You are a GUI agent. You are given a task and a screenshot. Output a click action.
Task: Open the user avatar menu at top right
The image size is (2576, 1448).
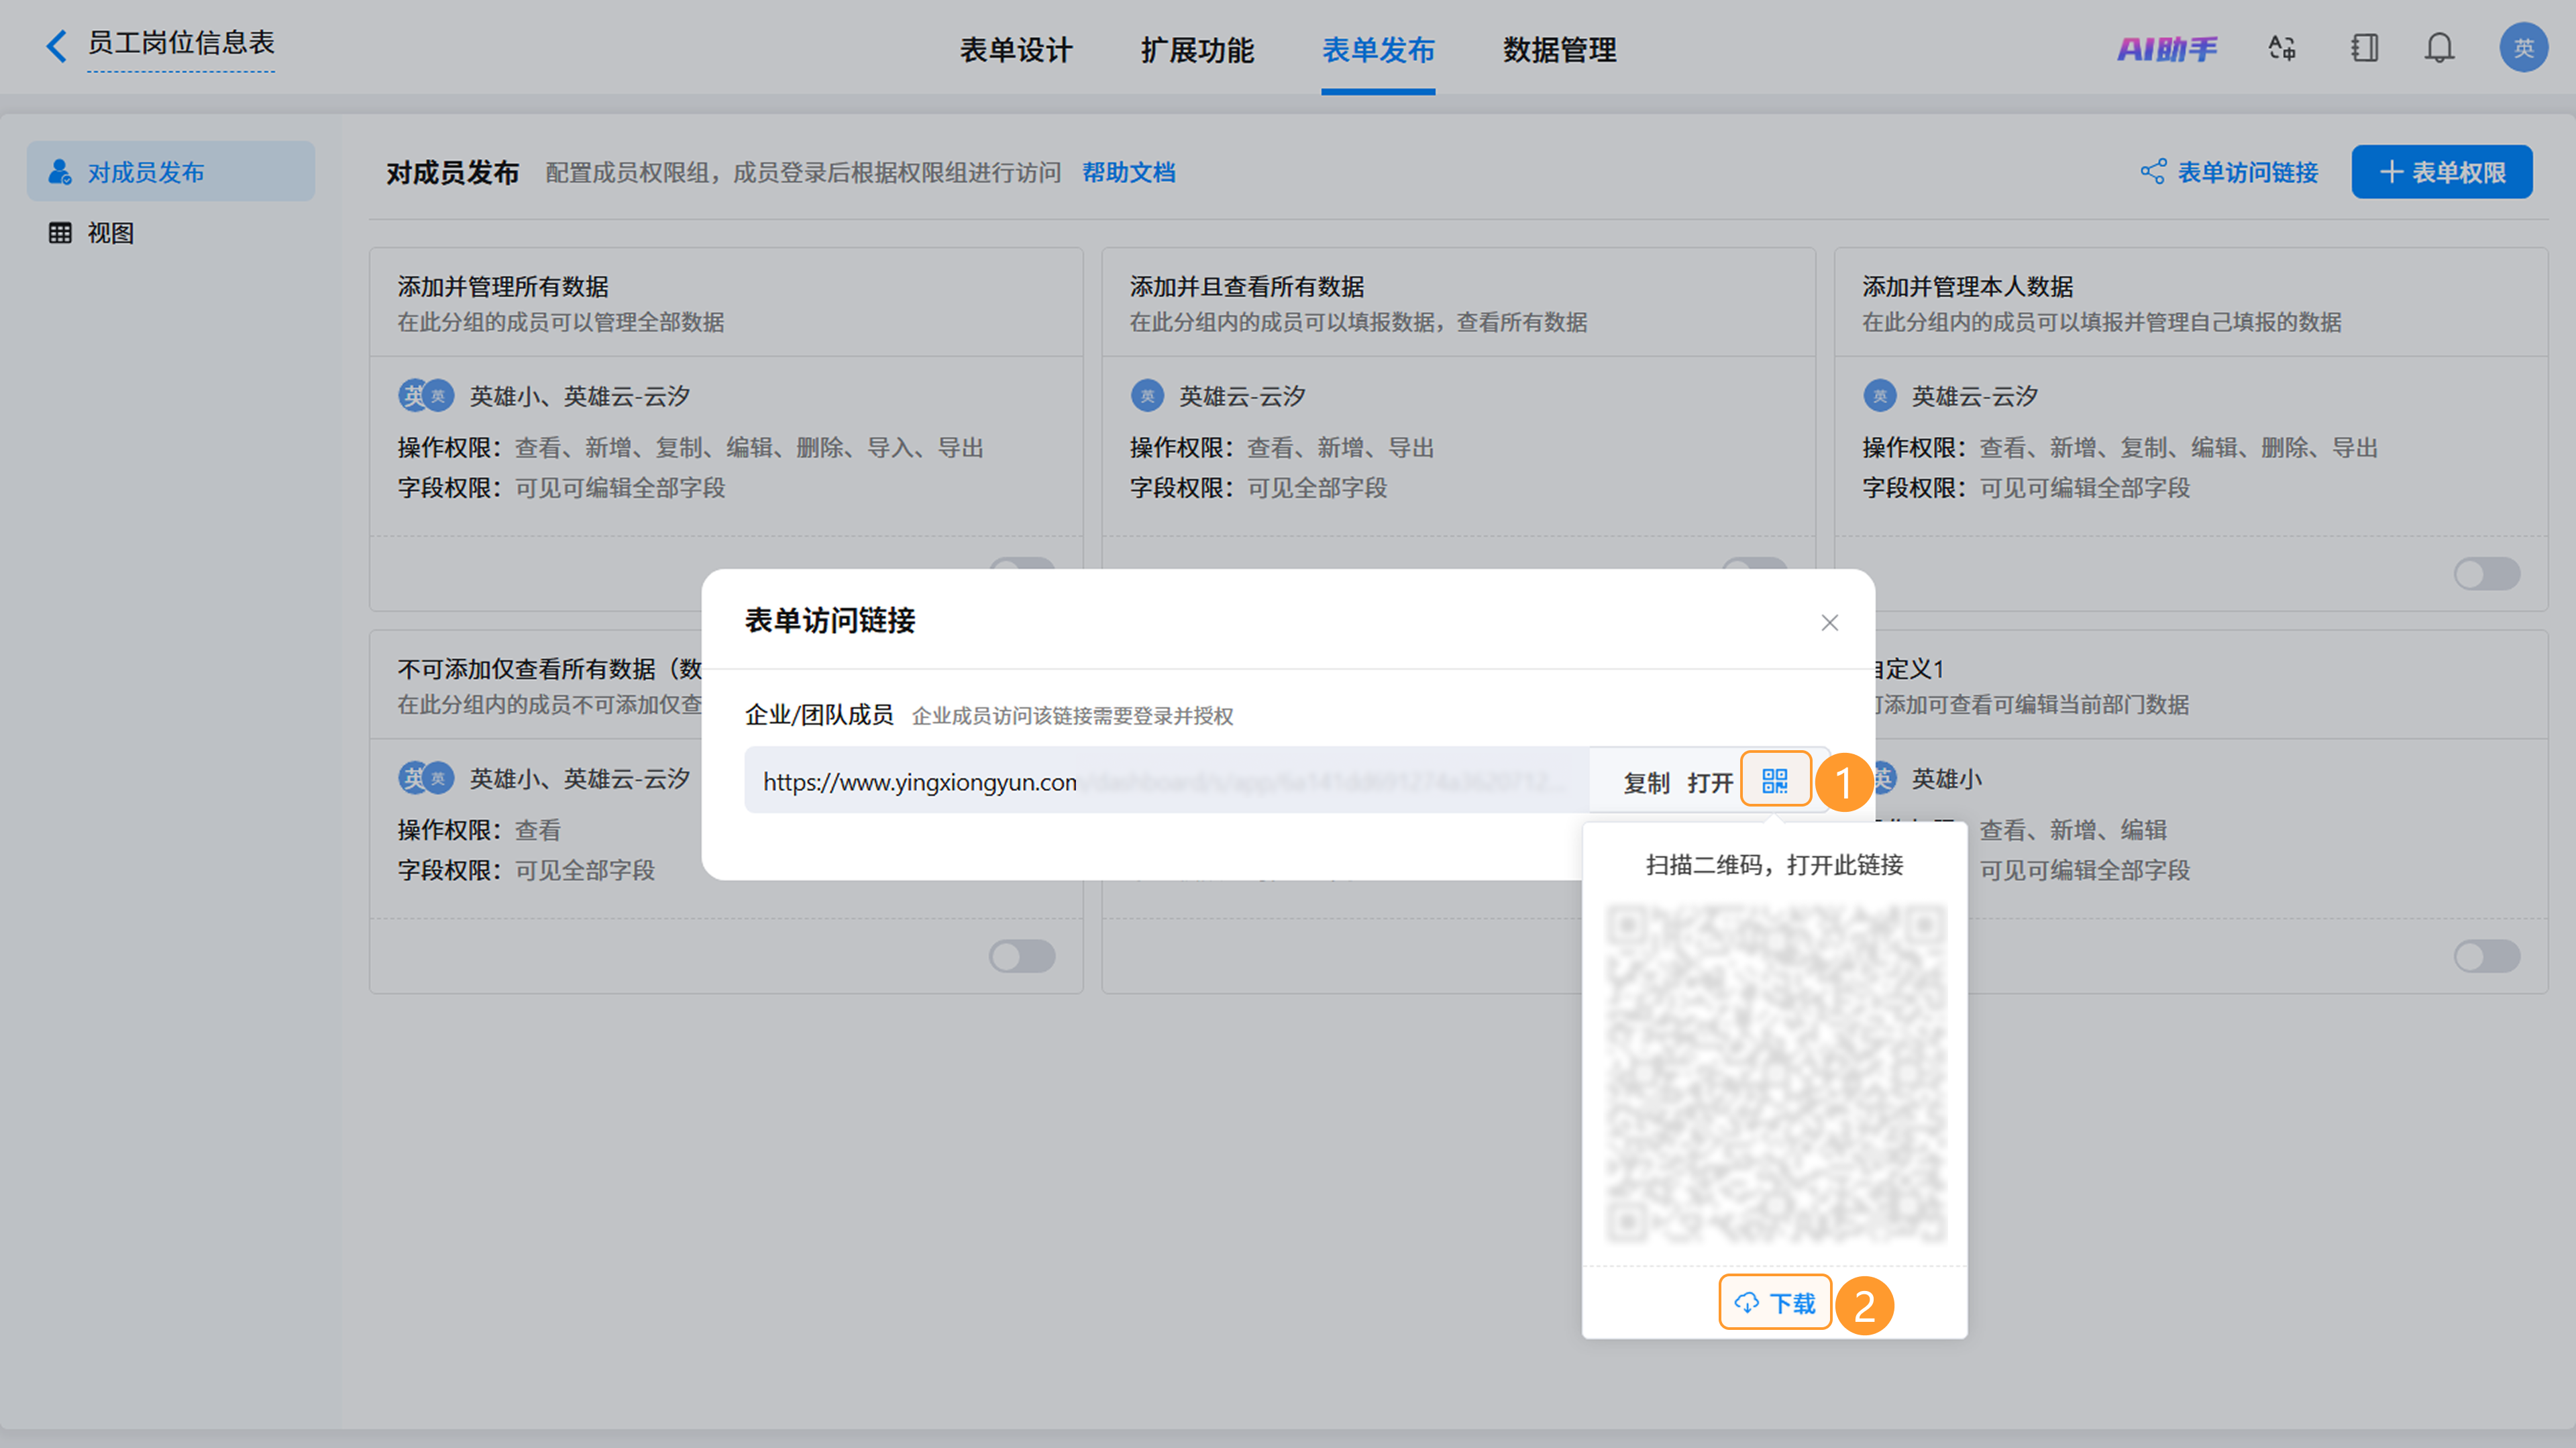click(2523, 48)
